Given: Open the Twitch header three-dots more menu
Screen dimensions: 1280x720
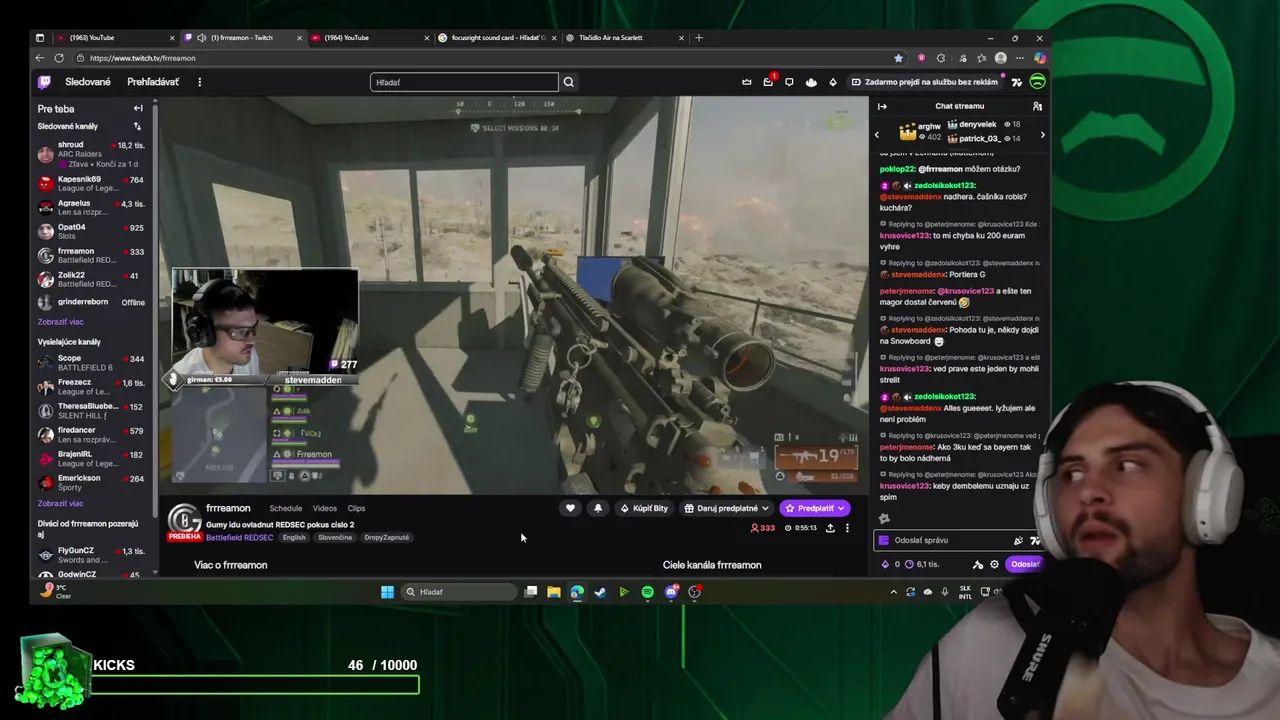Looking at the screenshot, I should [x=199, y=82].
